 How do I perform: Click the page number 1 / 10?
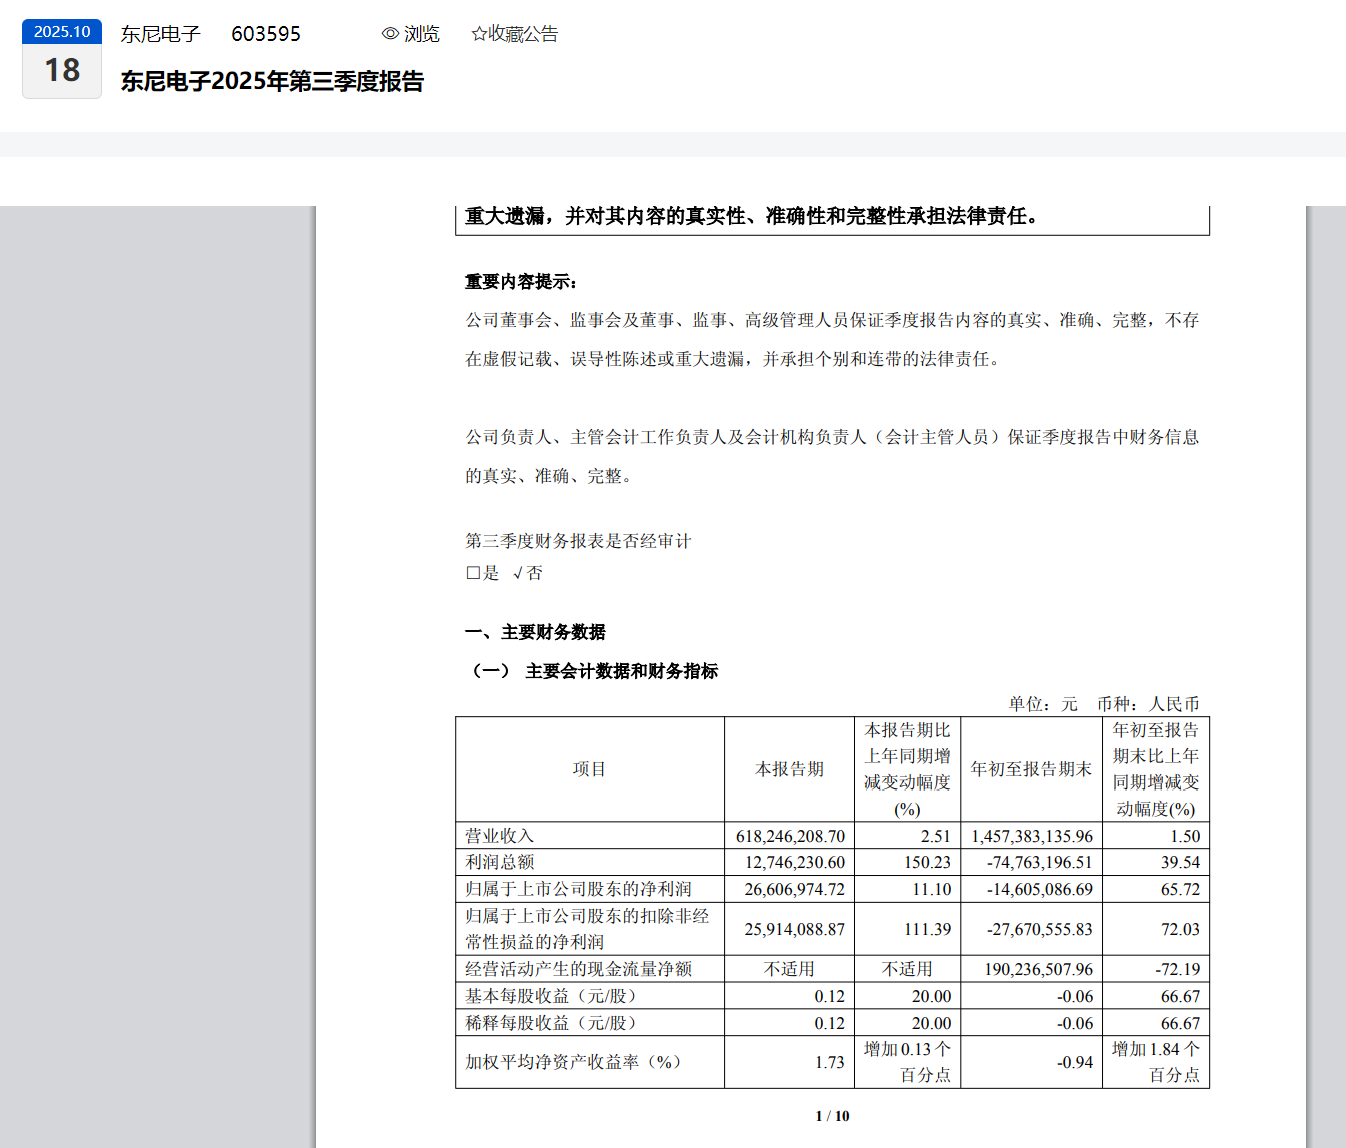click(832, 1116)
